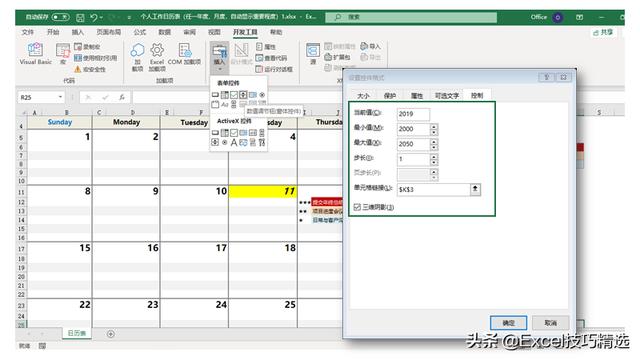640x360 pixels.
Task: Confirm with the OK (确定) button
Action: pyautogui.click(x=508, y=323)
